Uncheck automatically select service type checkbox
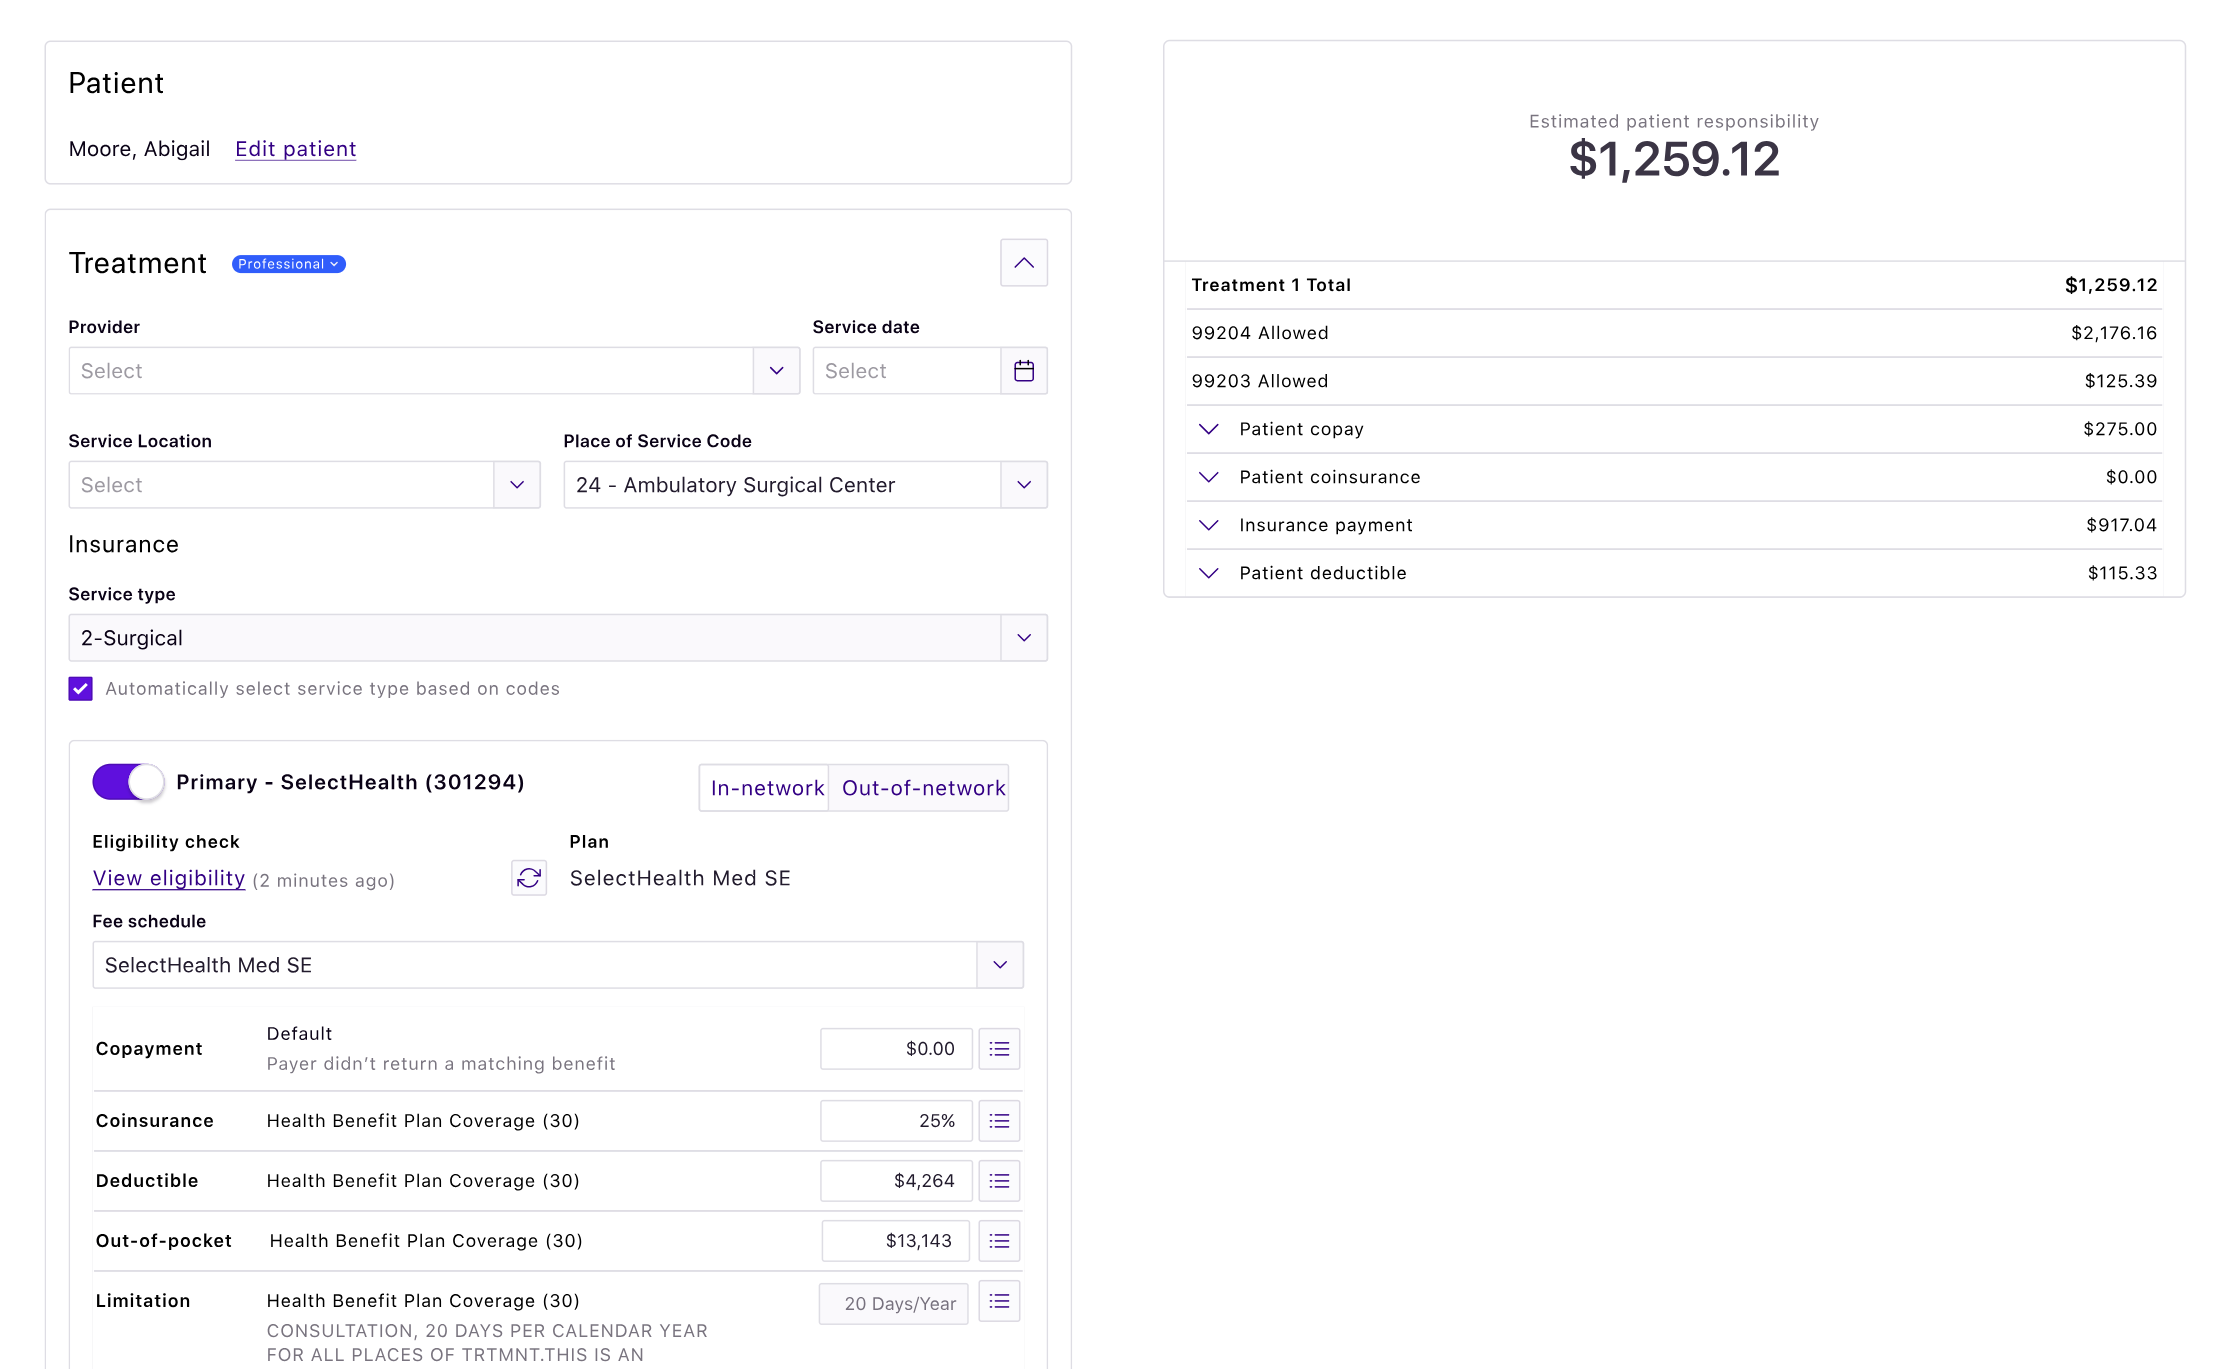 pos(81,689)
